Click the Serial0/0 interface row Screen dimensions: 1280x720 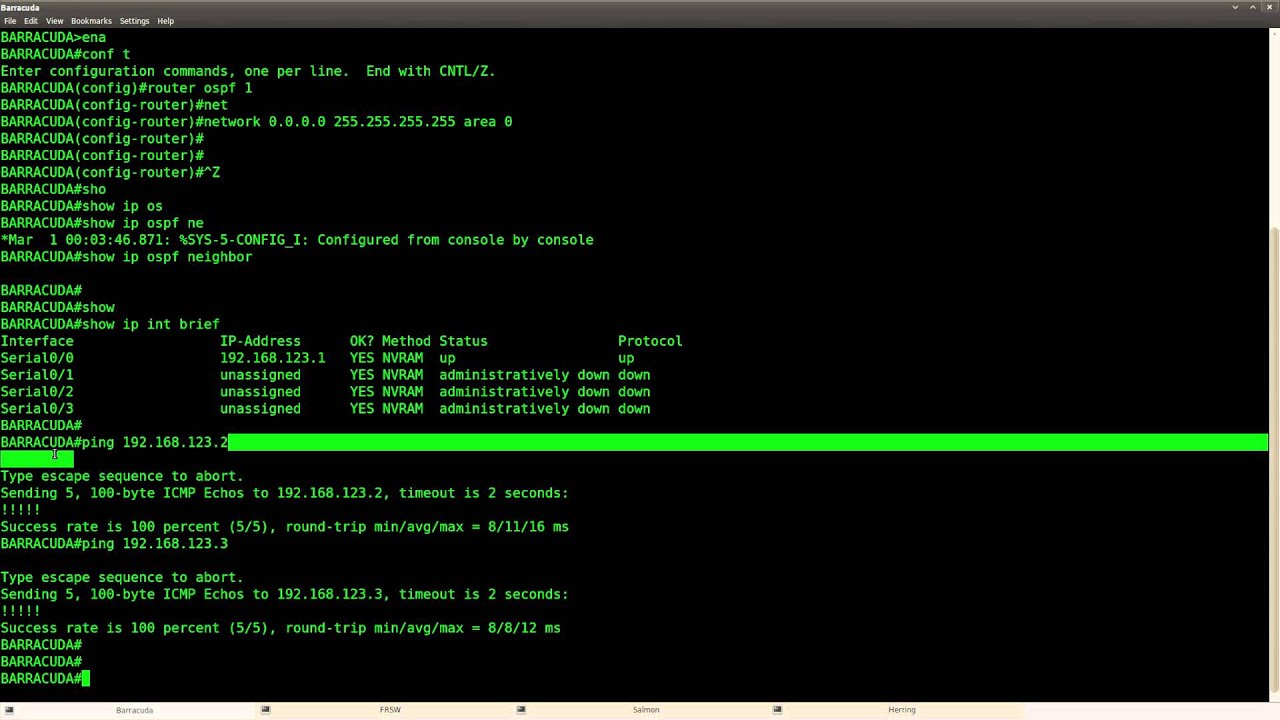pyautogui.click(x=317, y=358)
